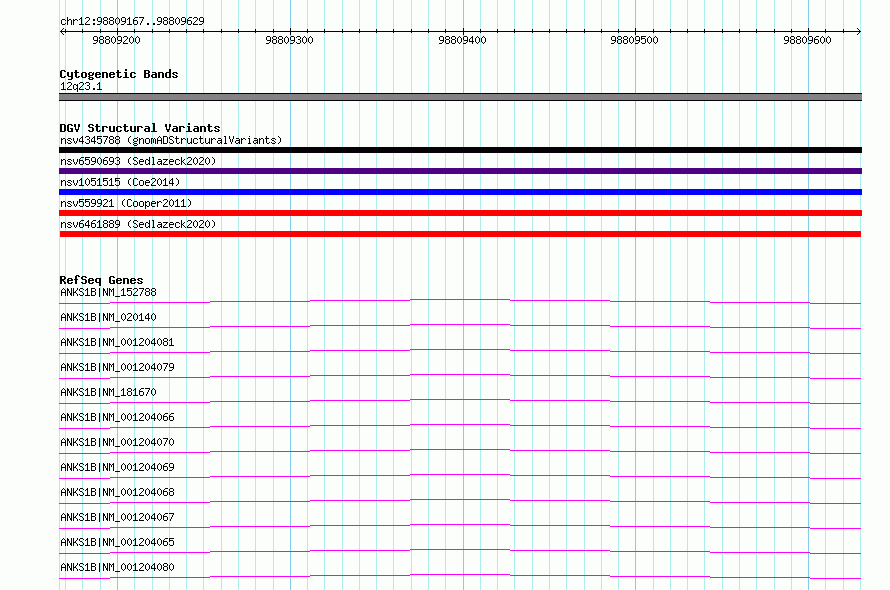Viewport: 890px width, 590px height.
Task: Click the gray 12q23.1 cytogenetic band bar
Action: coord(460,97)
